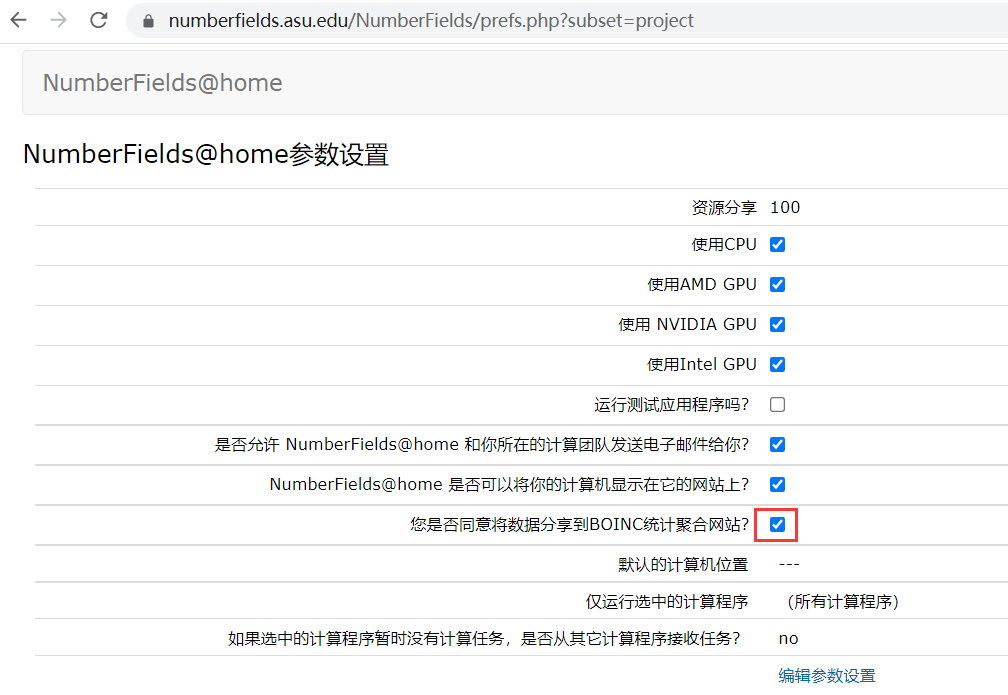The width and height of the screenshot is (1008, 695).
Task: Click the 默认的计算机位置 value ---
Action: (x=789, y=564)
